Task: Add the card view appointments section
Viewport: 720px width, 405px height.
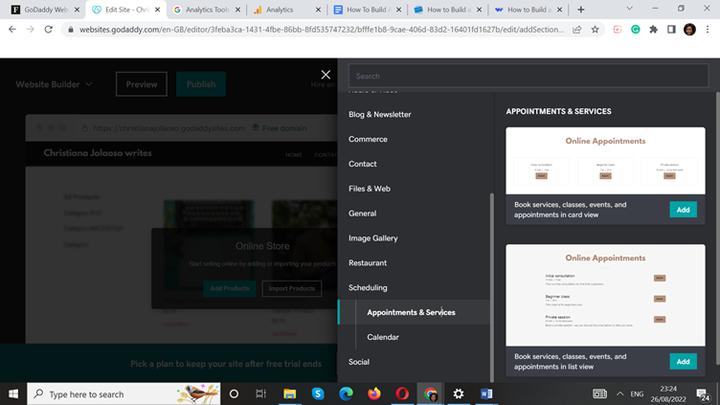Action: (x=683, y=209)
